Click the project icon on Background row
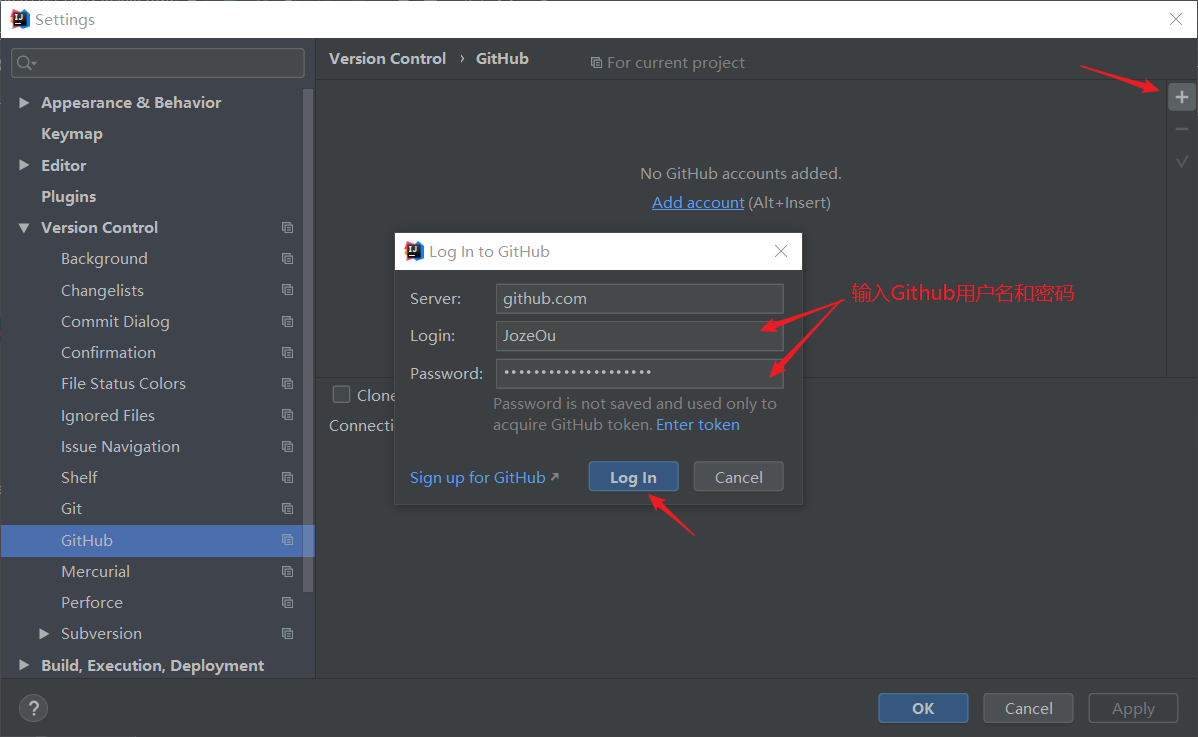 [287, 259]
